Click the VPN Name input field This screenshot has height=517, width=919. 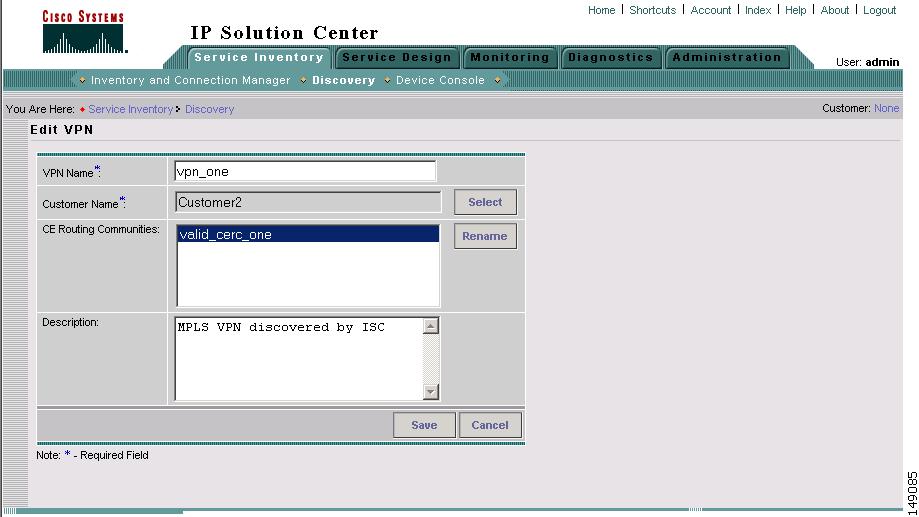(x=305, y=171)
